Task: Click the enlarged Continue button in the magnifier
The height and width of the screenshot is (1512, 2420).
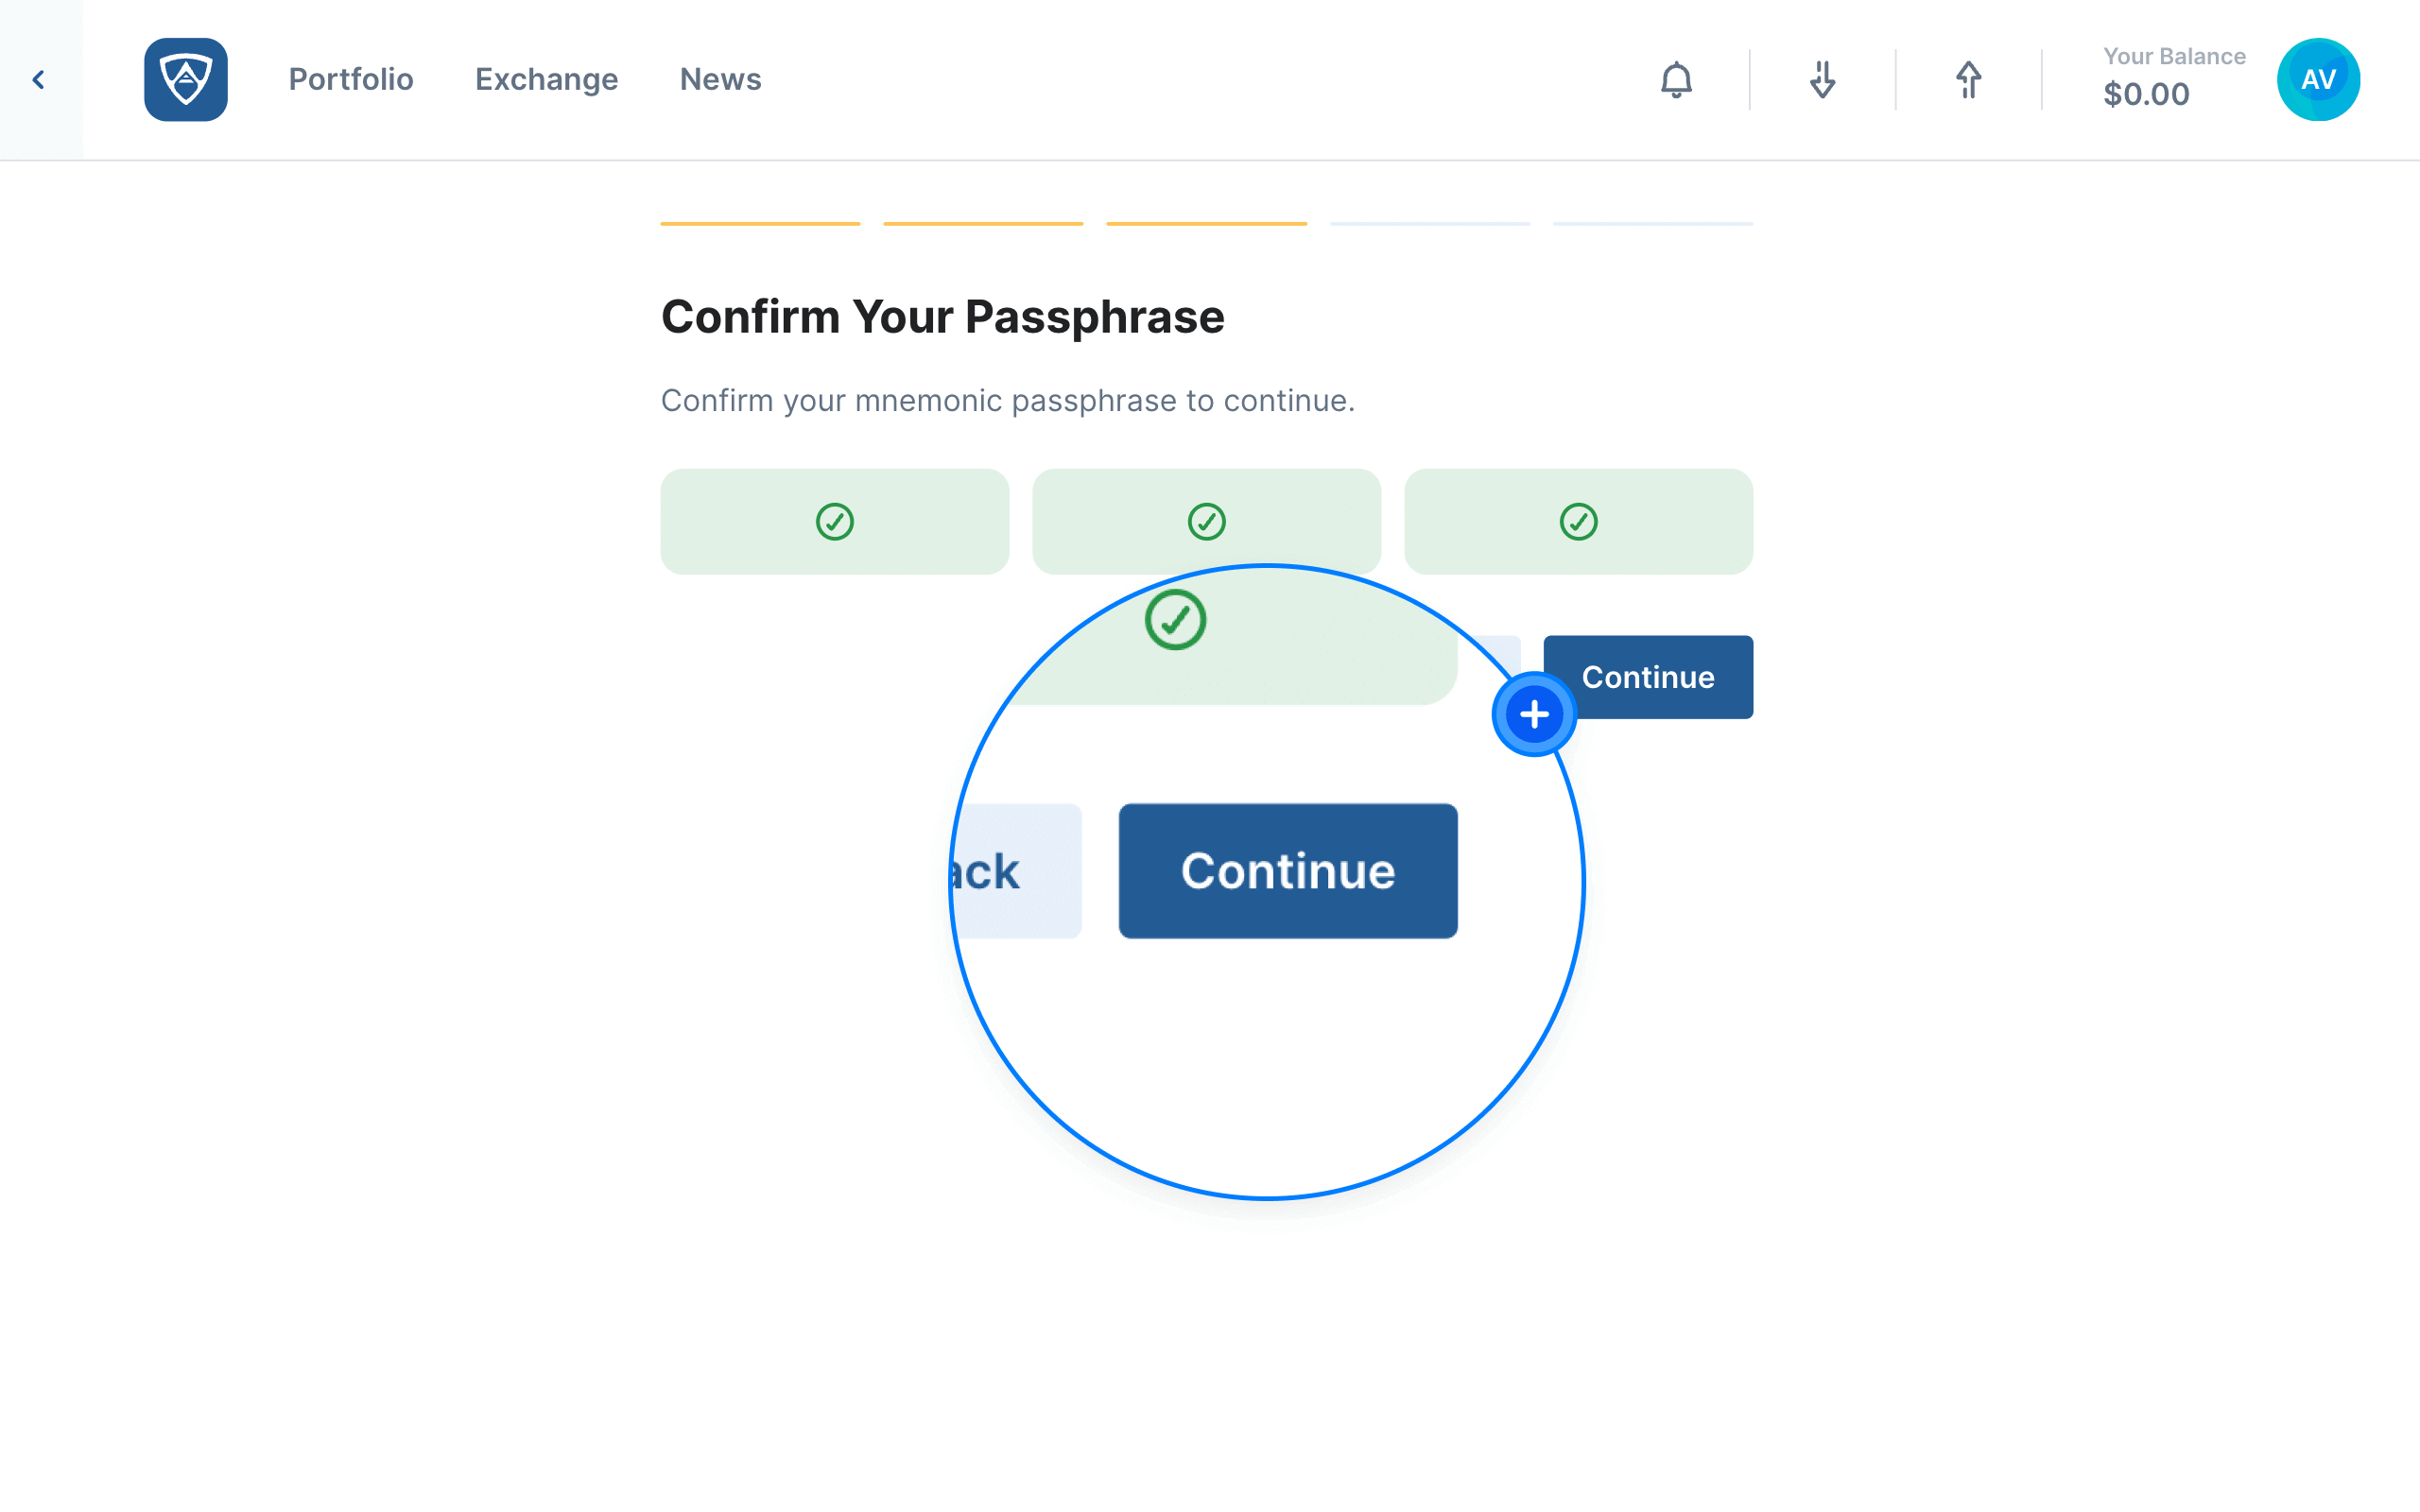Action: pos(1288,871)
